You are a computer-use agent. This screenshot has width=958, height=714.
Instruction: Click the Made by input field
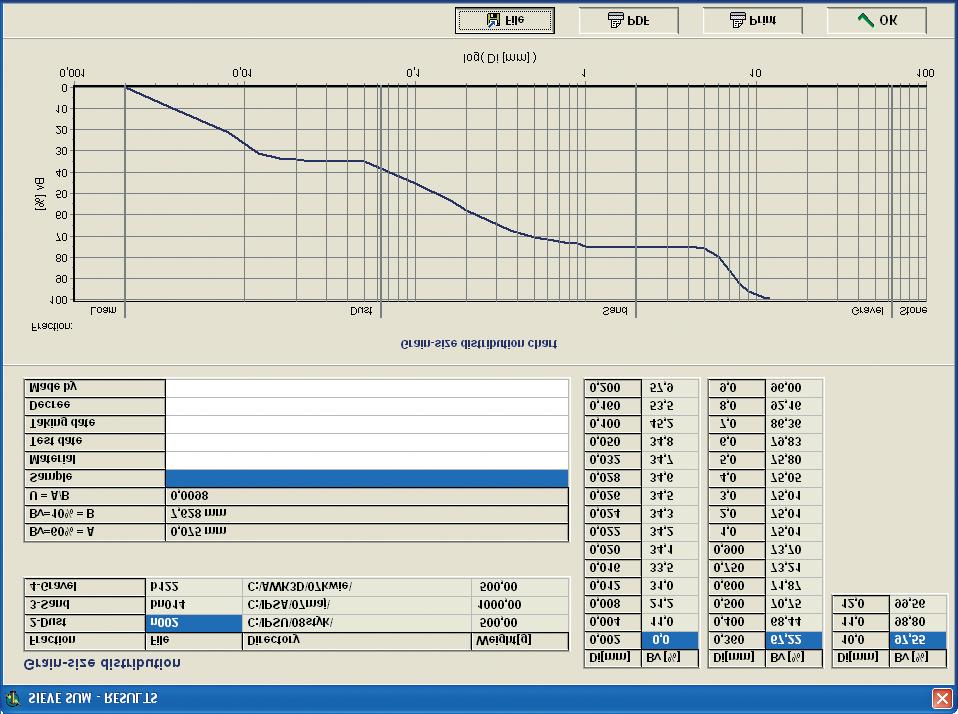367,388
